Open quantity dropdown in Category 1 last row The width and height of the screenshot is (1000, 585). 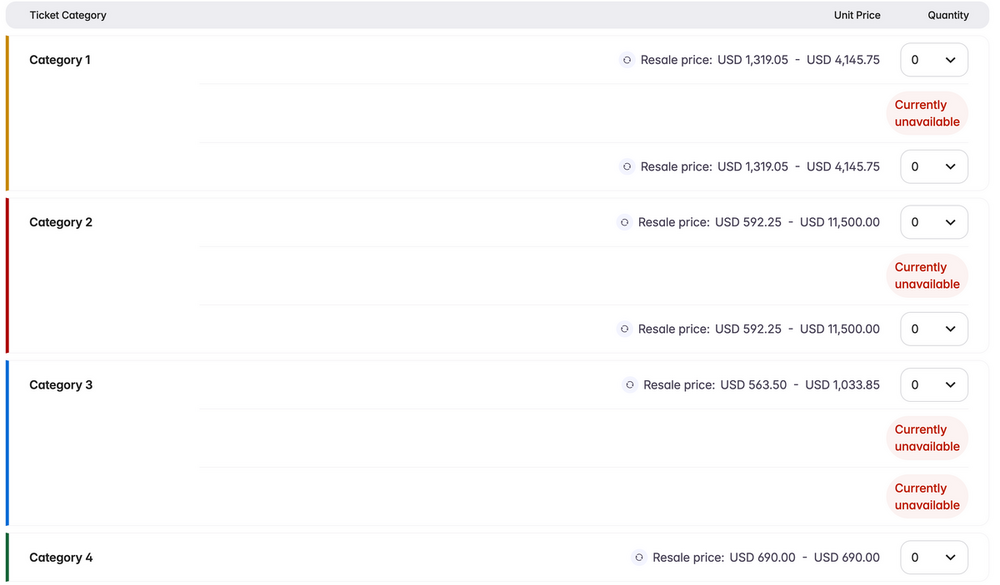point(934,167)
